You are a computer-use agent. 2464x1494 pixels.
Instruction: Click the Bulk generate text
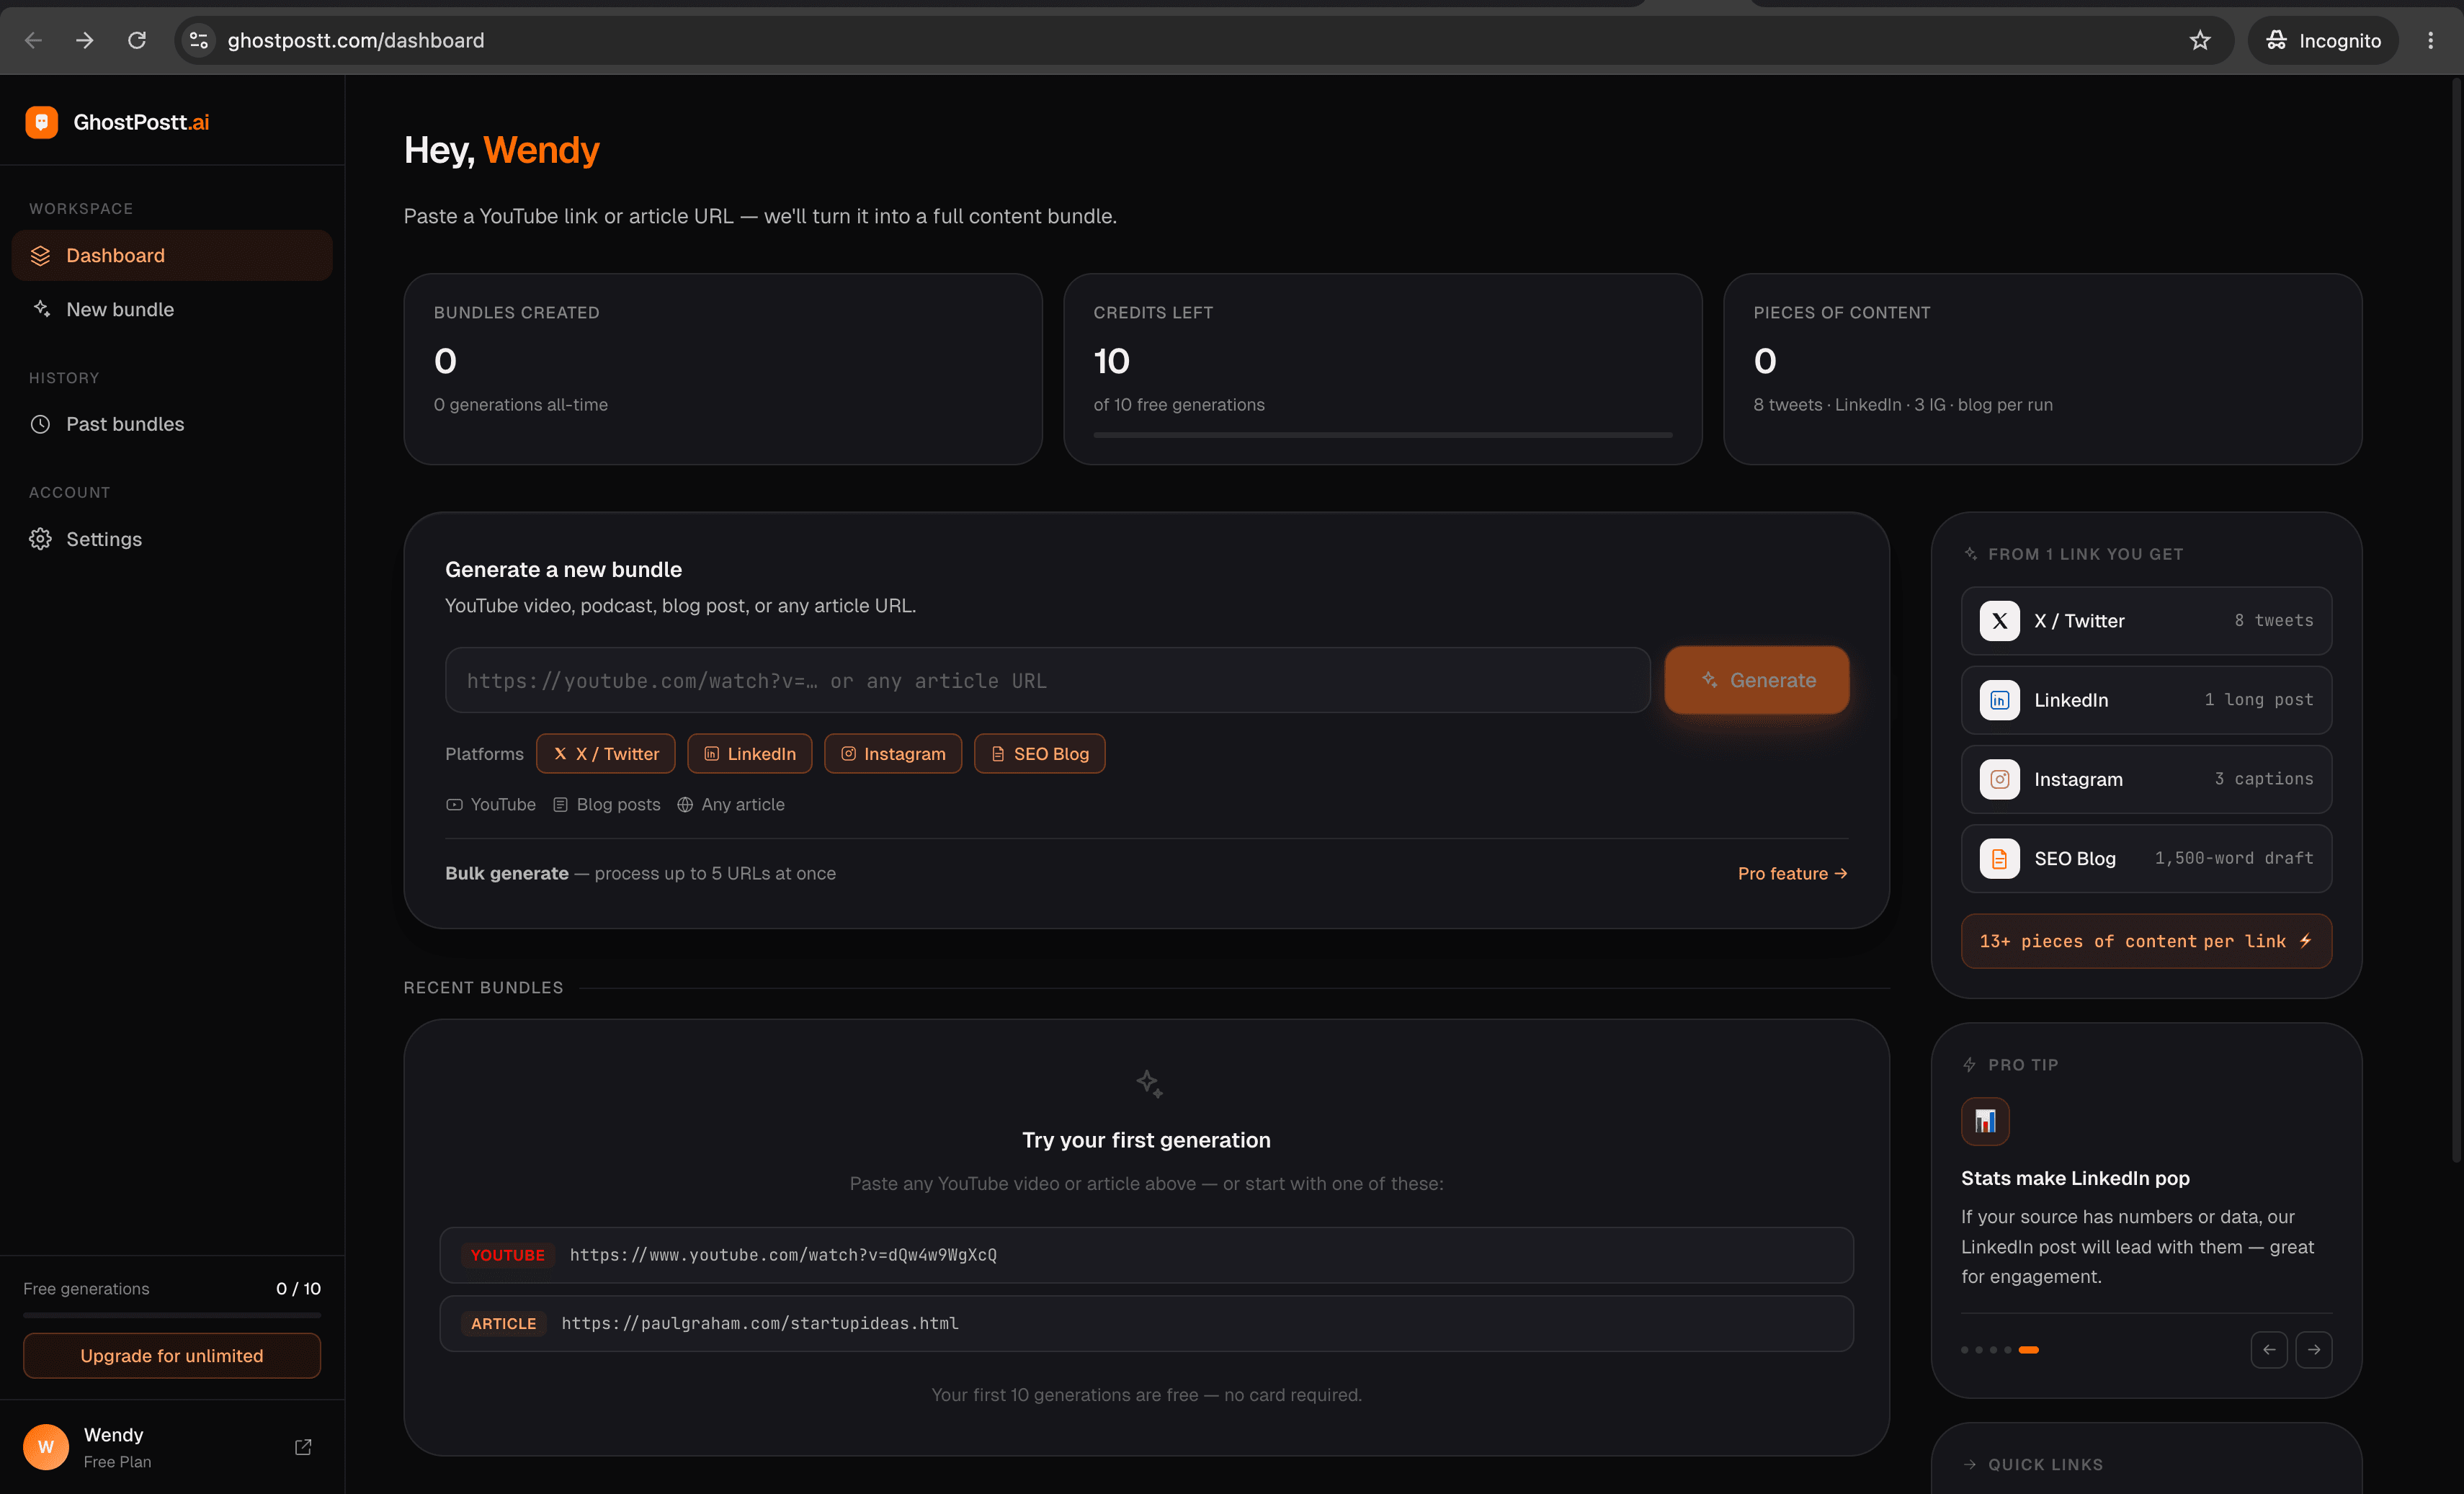point(506,873)
